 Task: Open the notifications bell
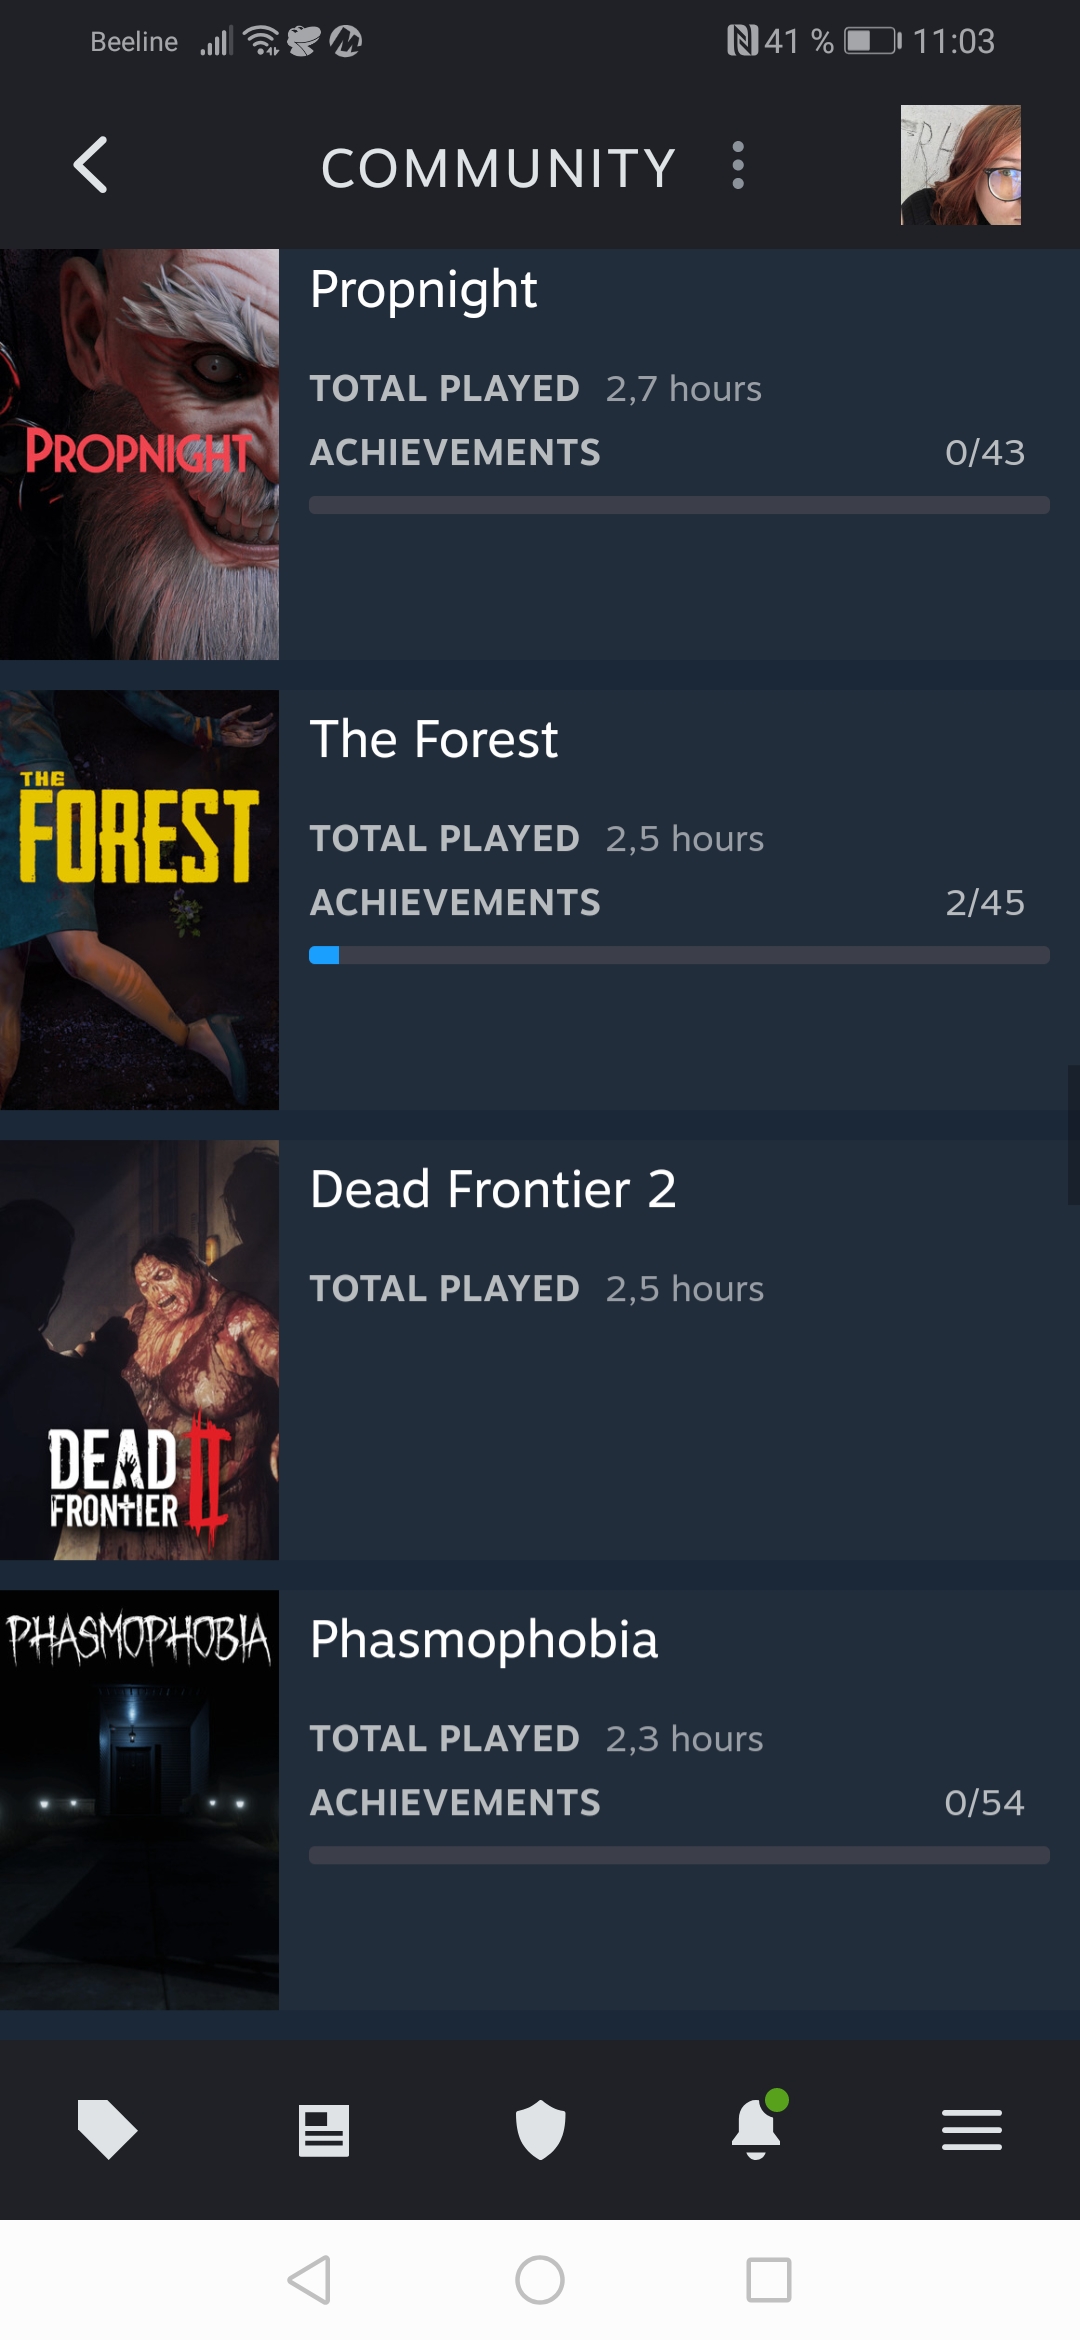point(756,2129)
